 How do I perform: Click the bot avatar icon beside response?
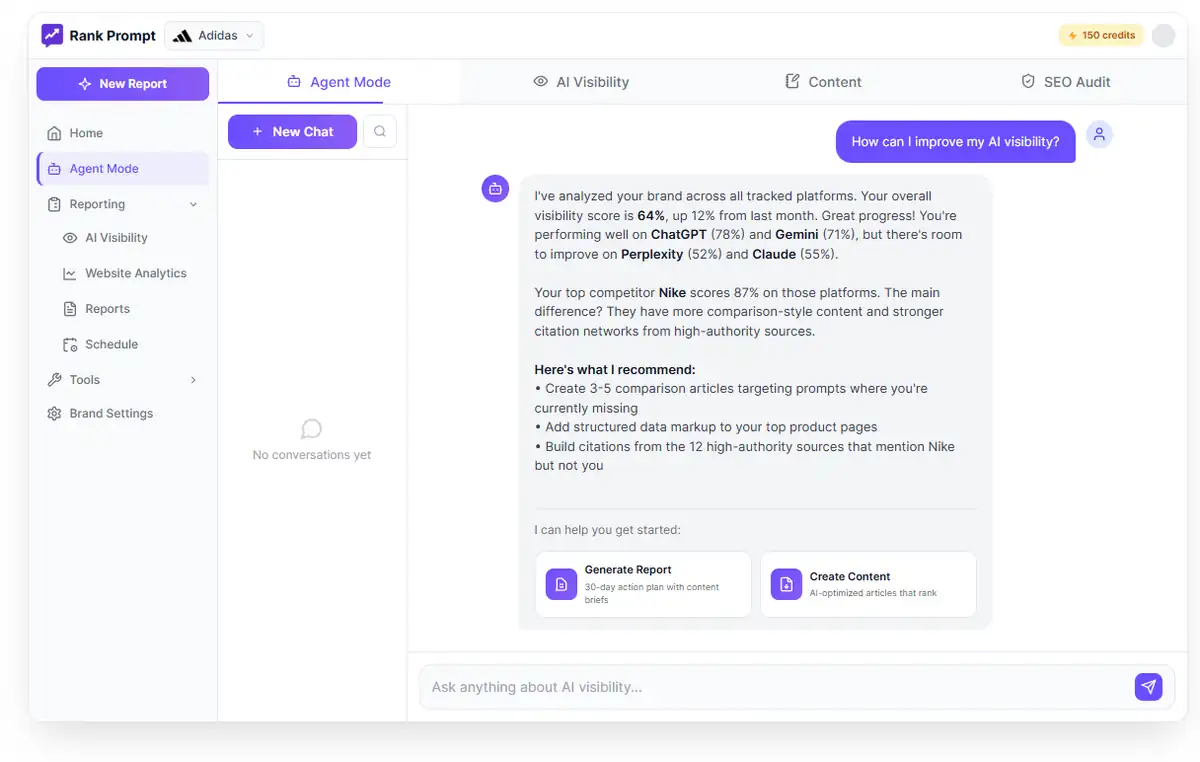point(495,188)
